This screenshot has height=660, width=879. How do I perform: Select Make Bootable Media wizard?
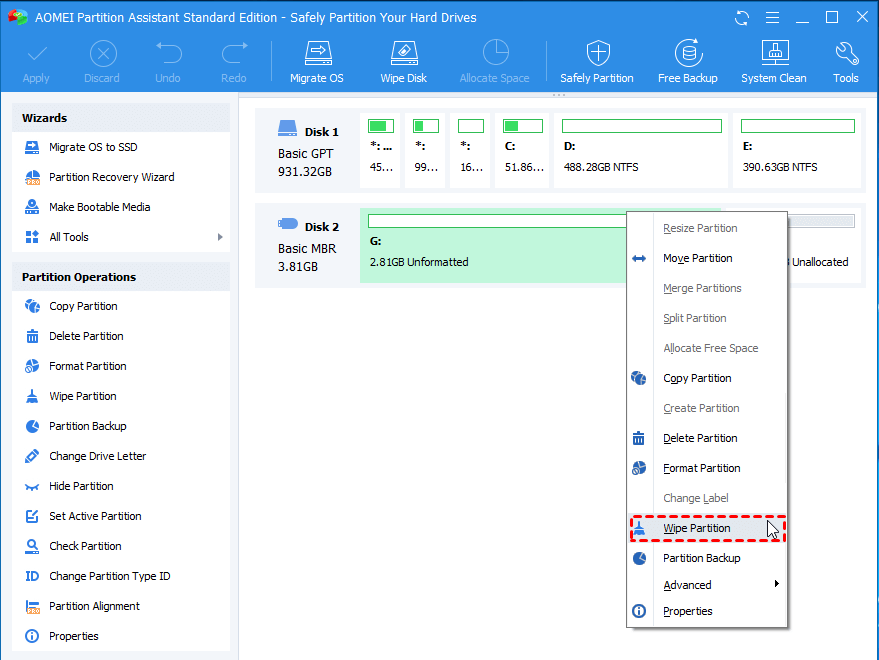tap(99, 207)
